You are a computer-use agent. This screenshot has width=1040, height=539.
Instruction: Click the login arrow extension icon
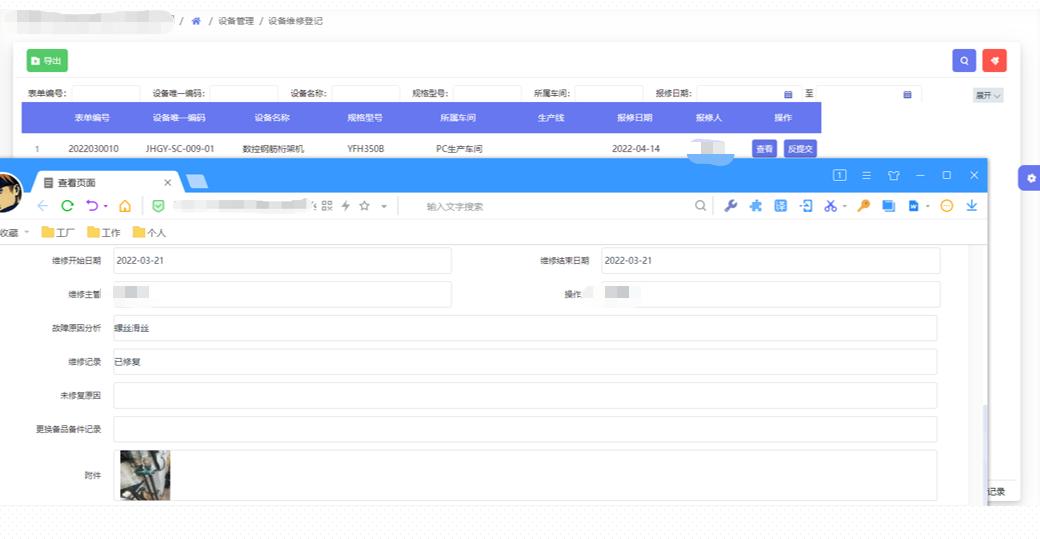pos(806,206)
